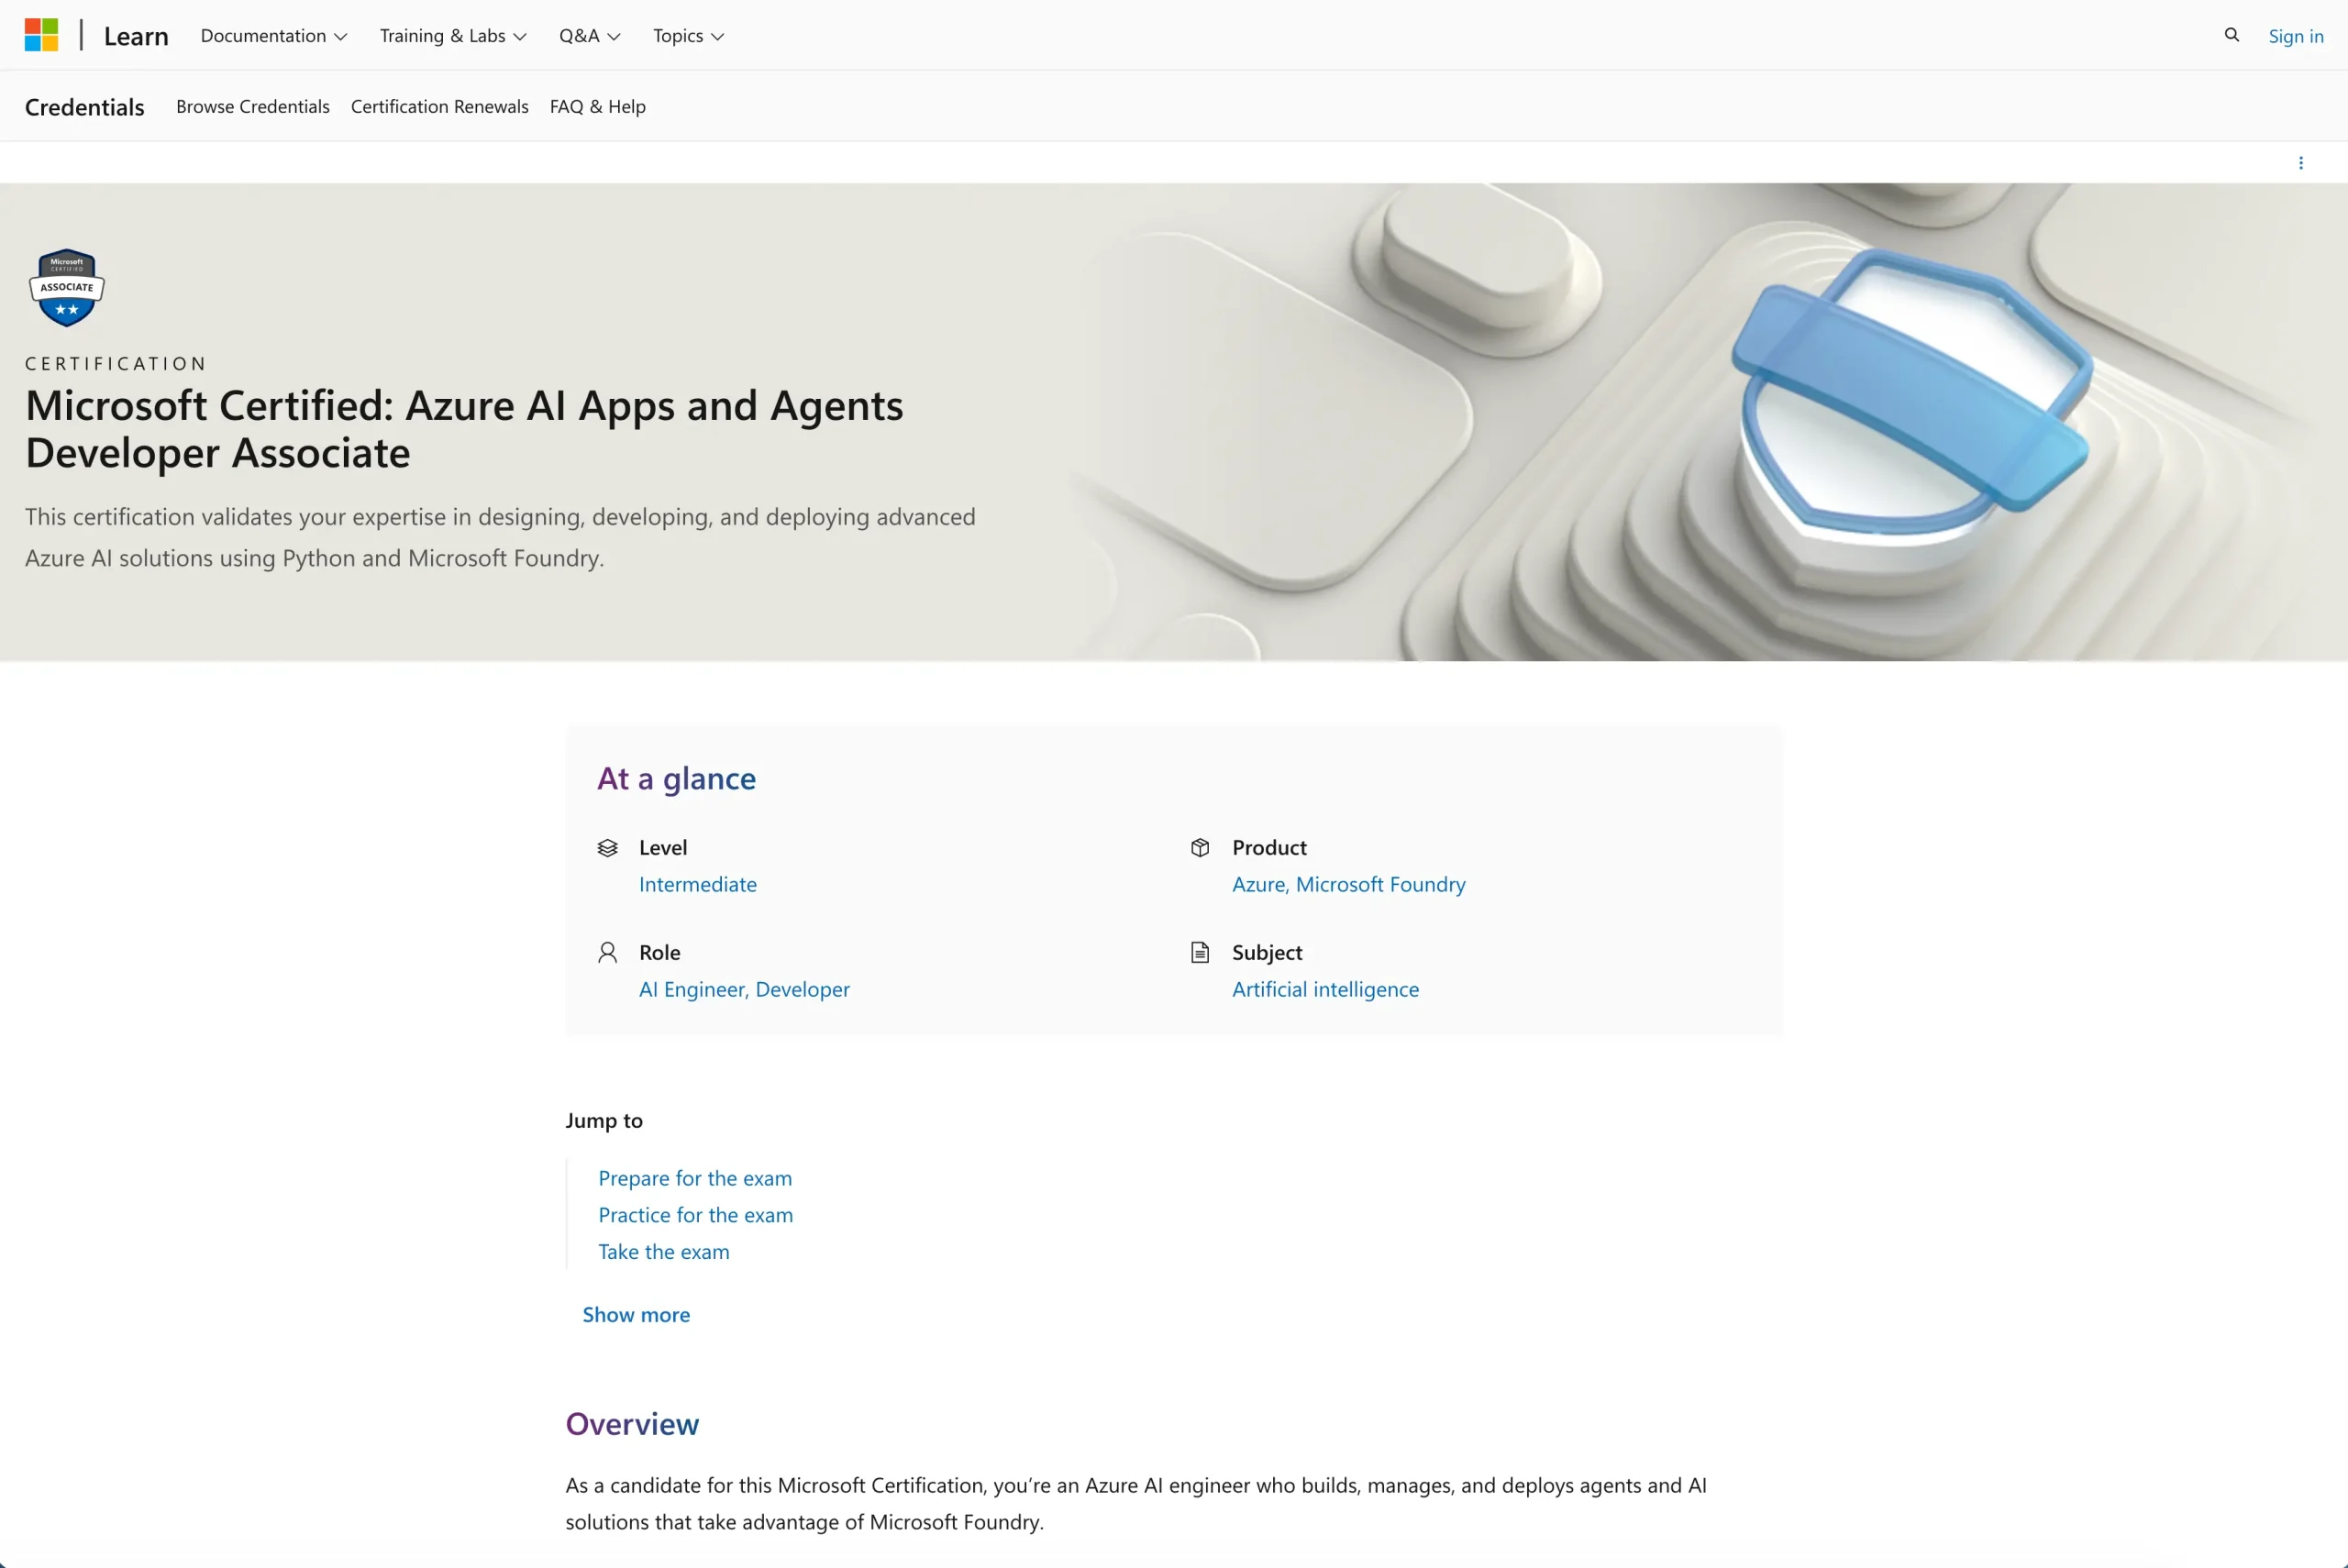Open FAQ & Help menu item
The image size is (2348, 1568).
pyautogui.click(x=598, y=106)
